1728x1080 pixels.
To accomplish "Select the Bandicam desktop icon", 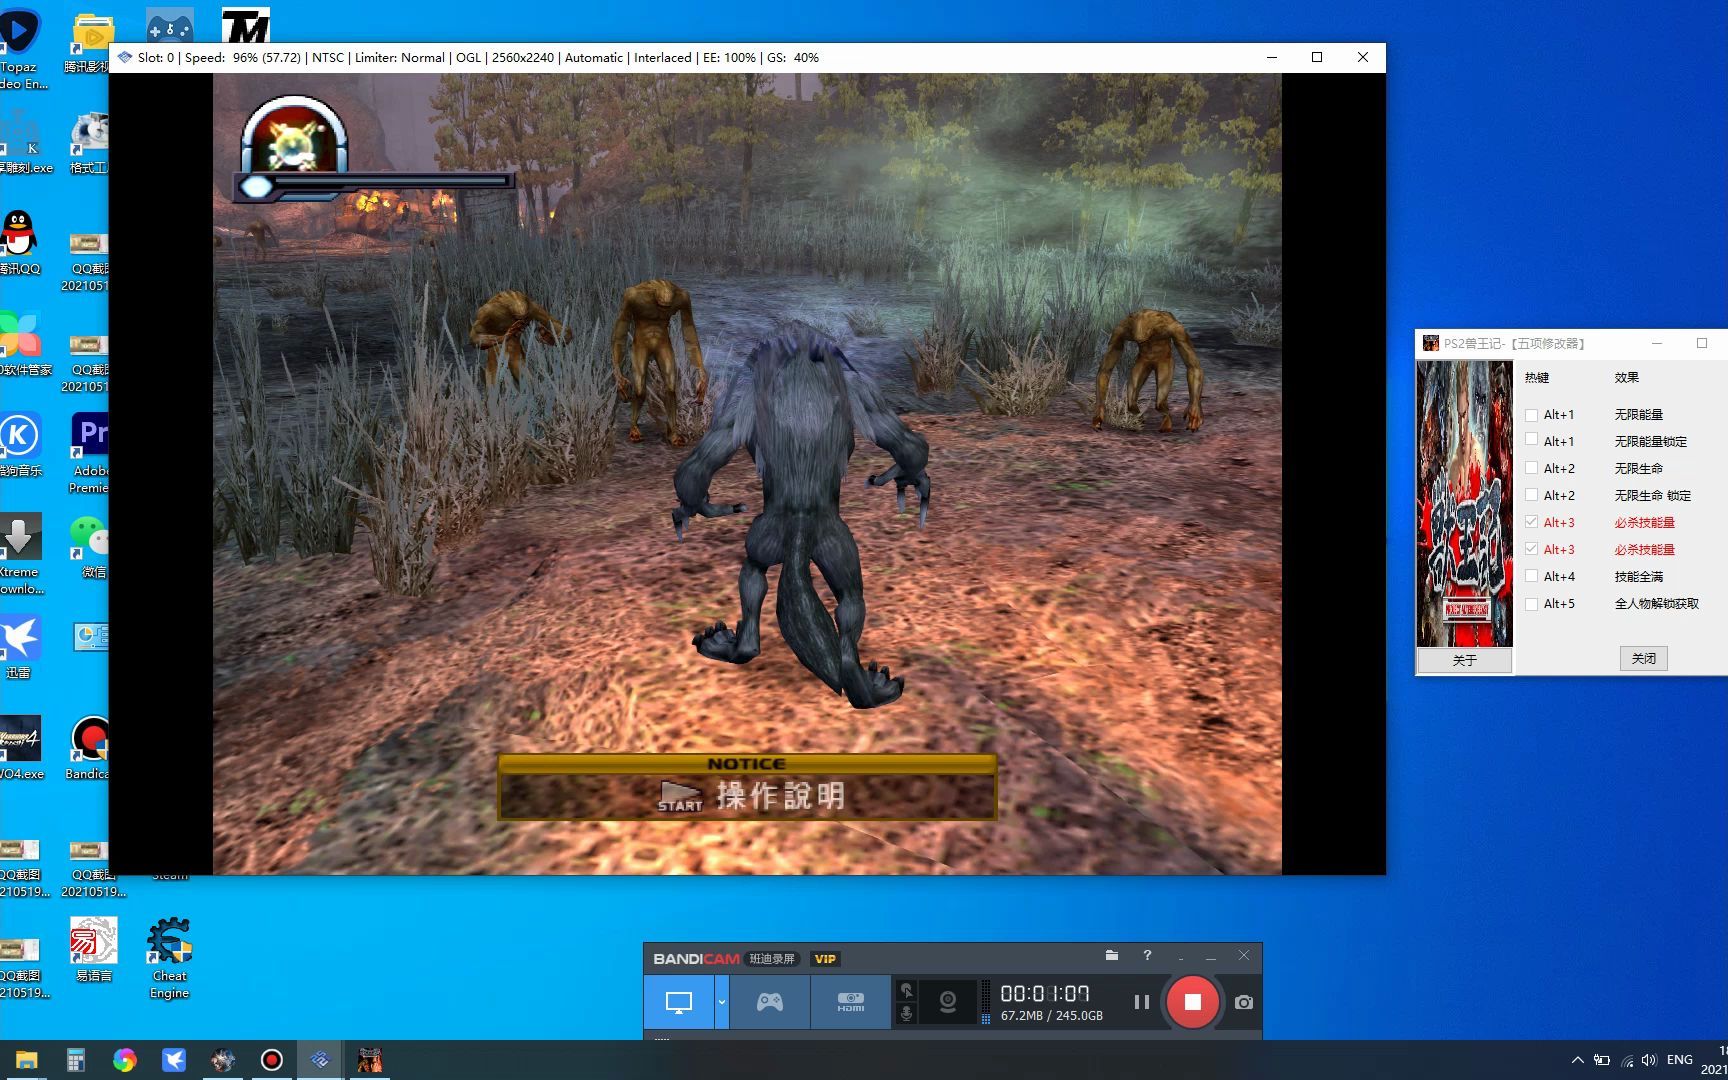I will tap(89, 748).
